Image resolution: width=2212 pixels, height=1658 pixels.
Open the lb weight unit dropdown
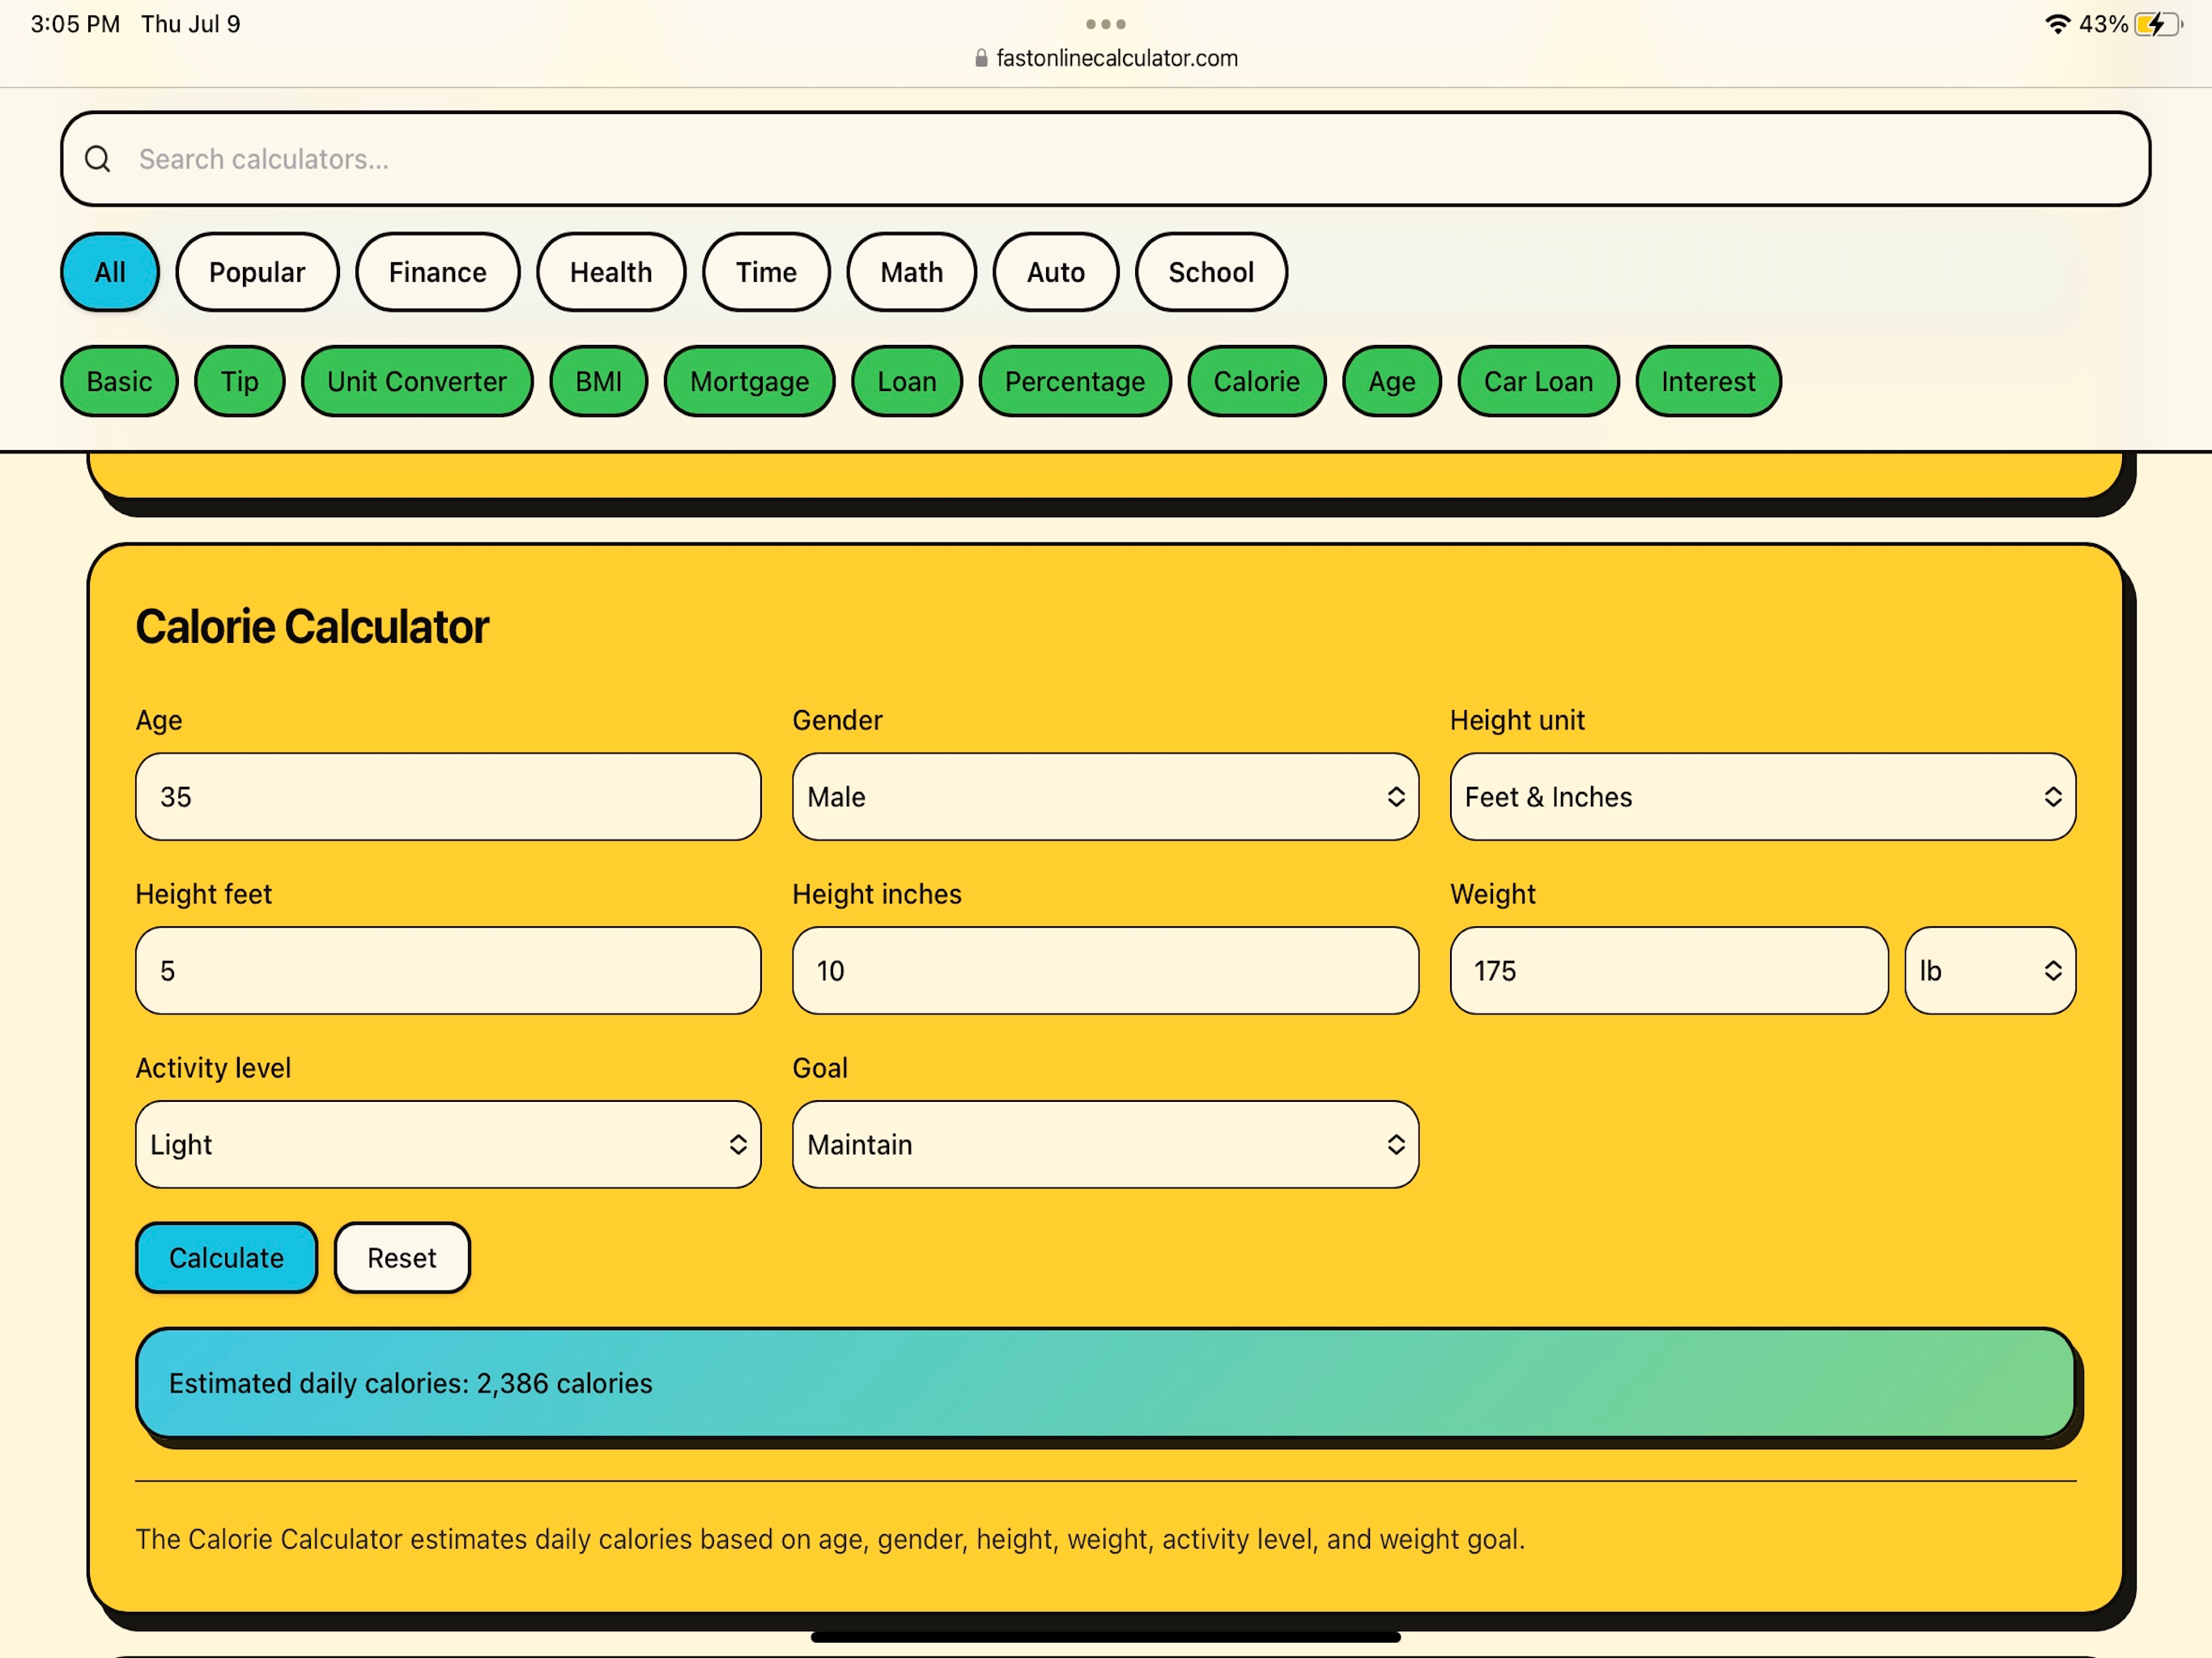coord(1990,971)
